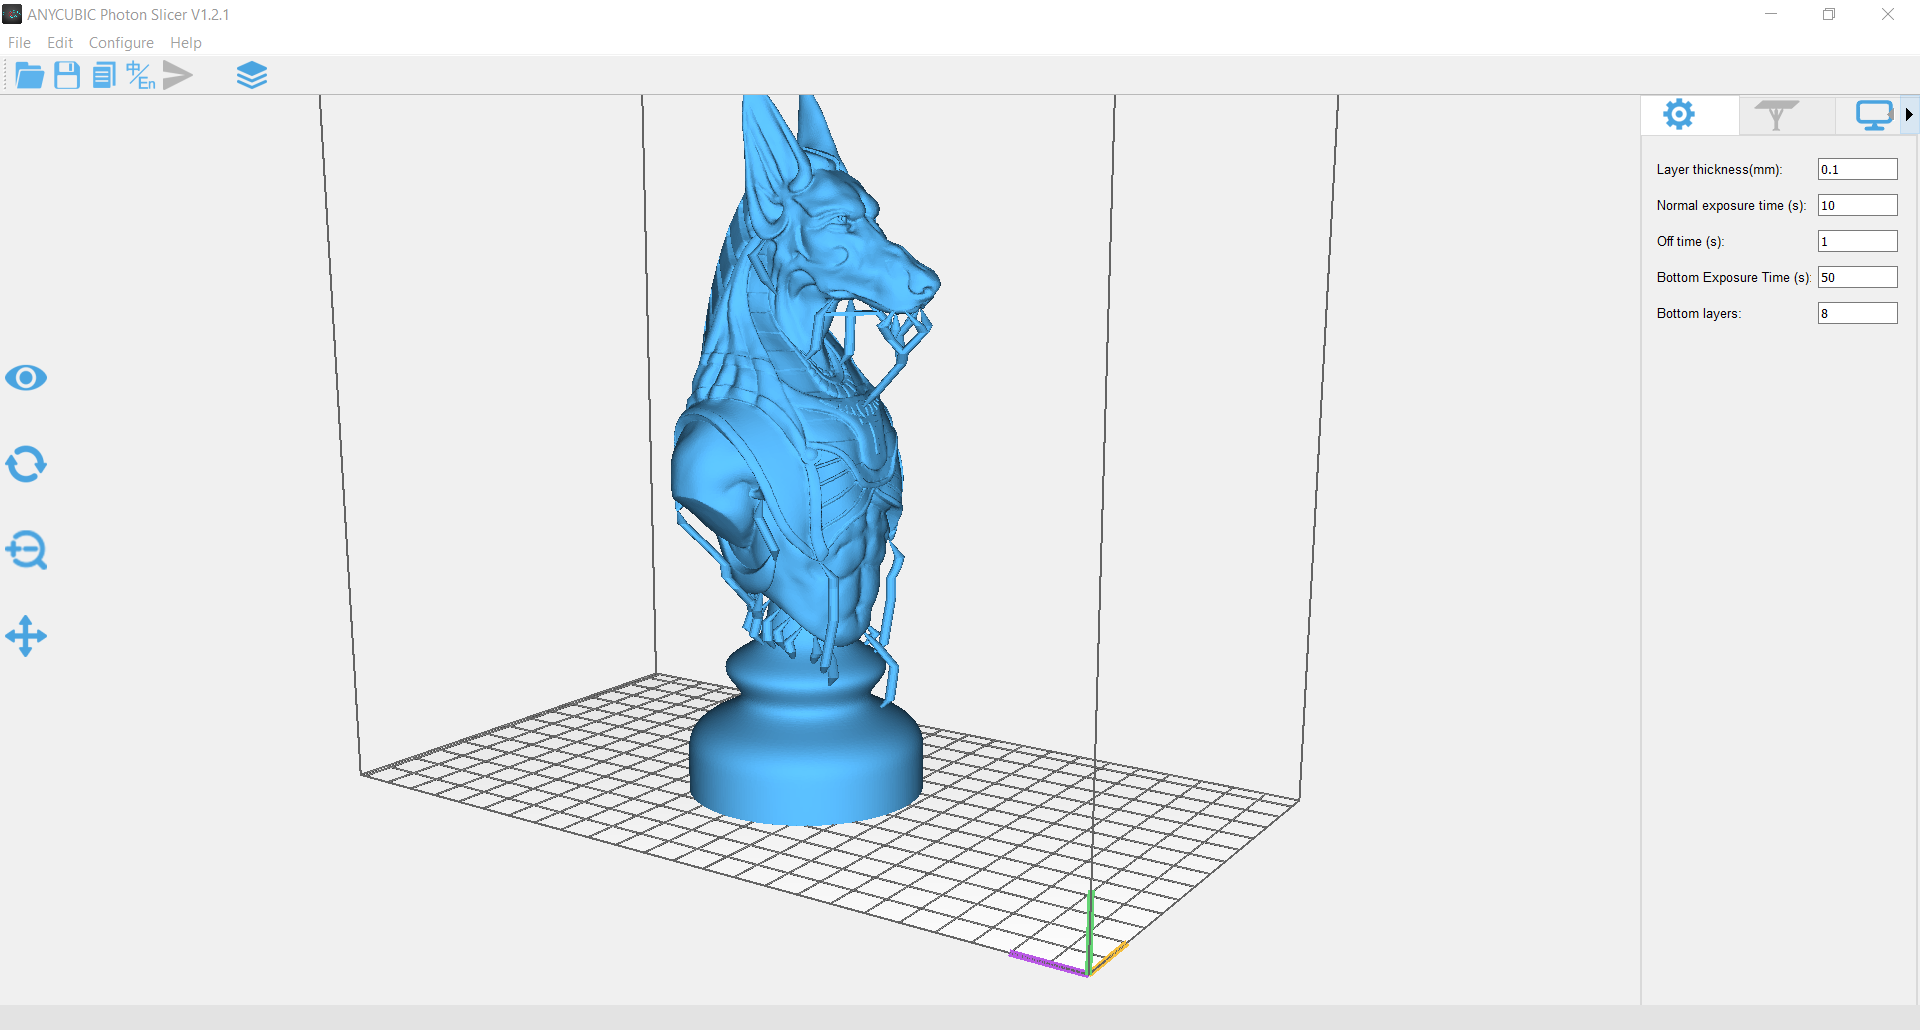Open the gear settings tab

click(1679, 115)
